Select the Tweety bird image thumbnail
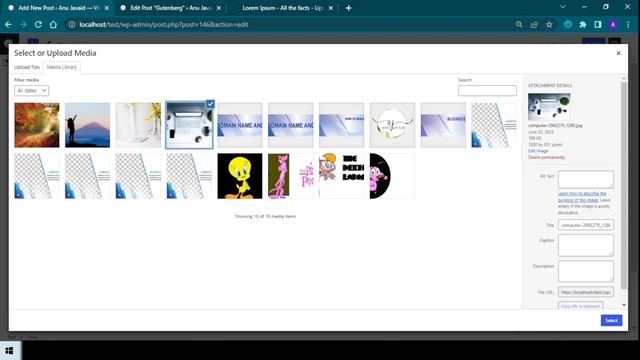The image size is (640, 360). pos(240,176)
